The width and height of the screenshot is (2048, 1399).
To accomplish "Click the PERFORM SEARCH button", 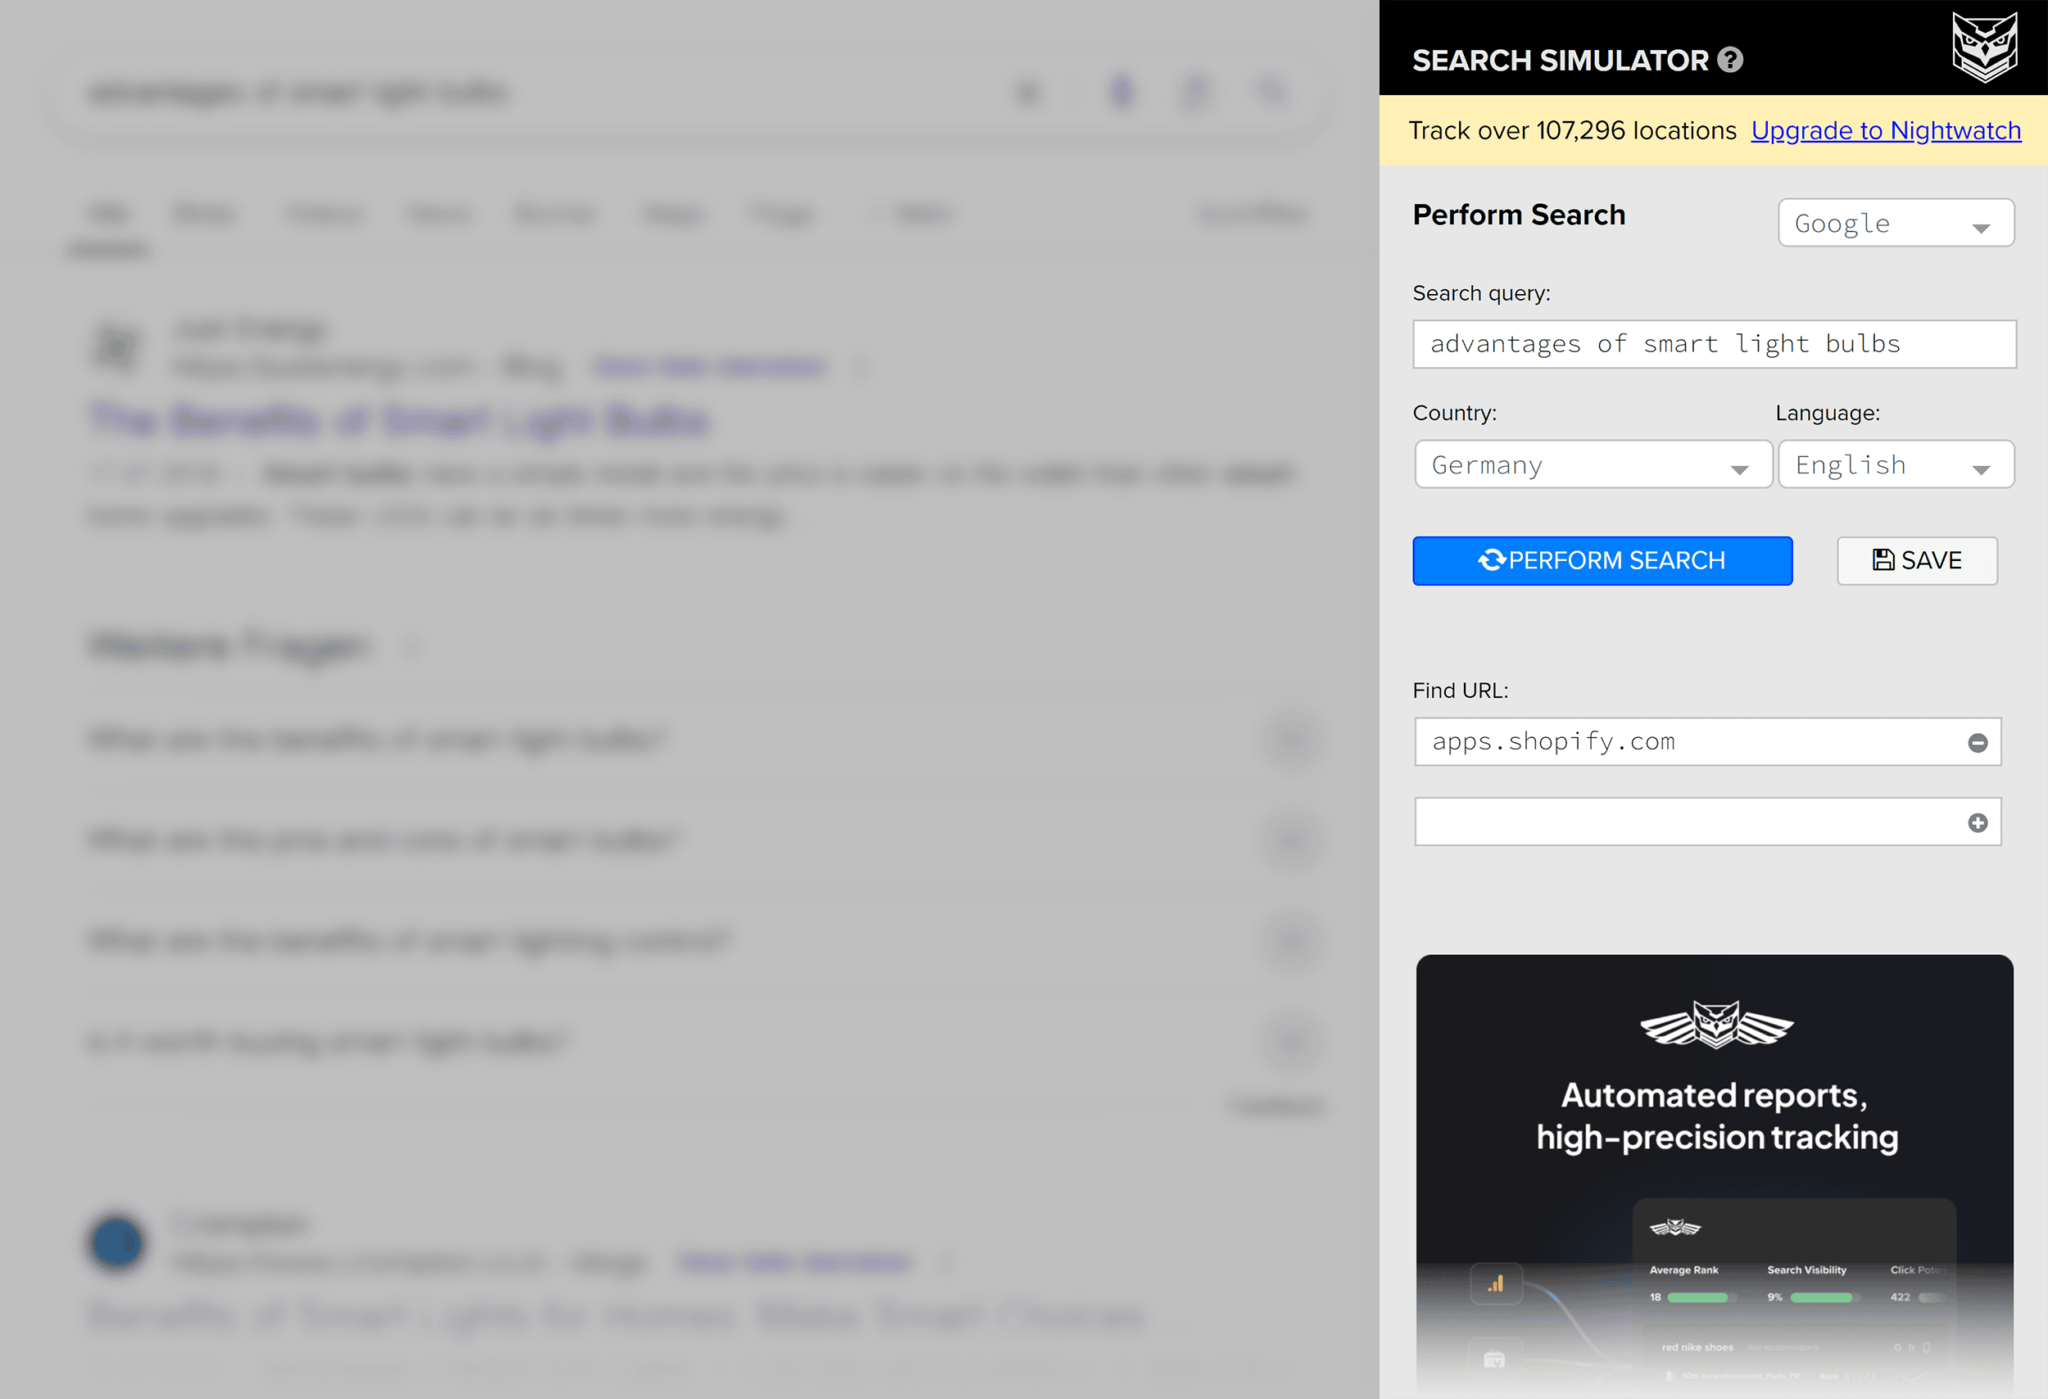I will point(1604,559).
